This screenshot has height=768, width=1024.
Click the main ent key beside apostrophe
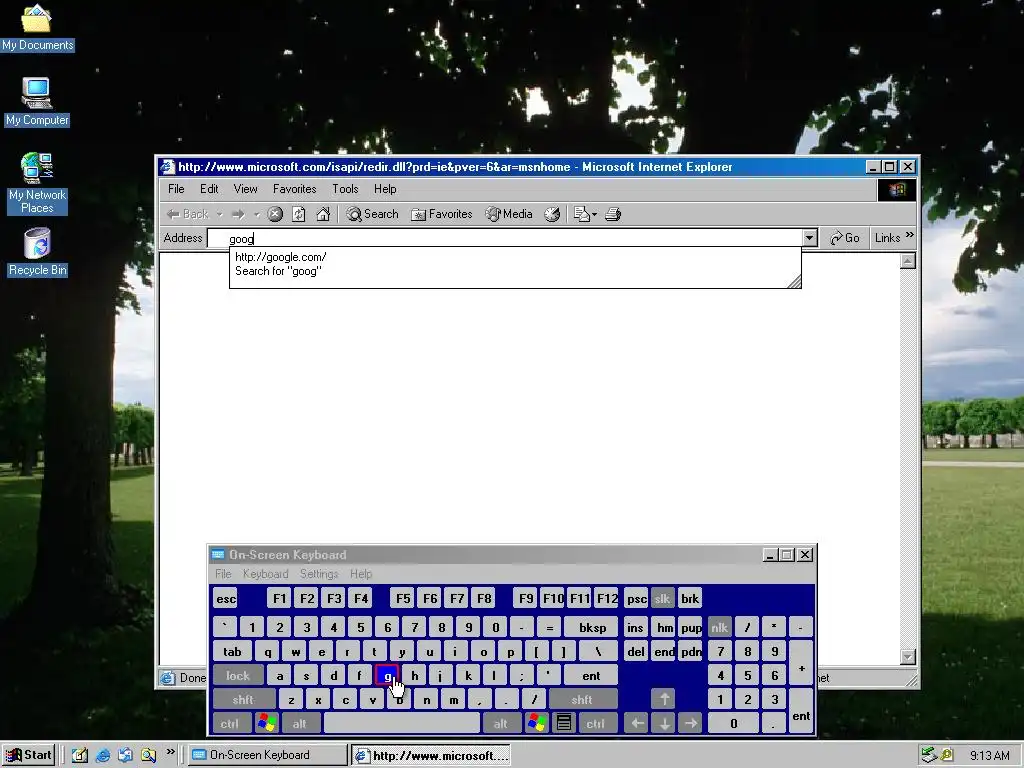(x=591, y=676)
